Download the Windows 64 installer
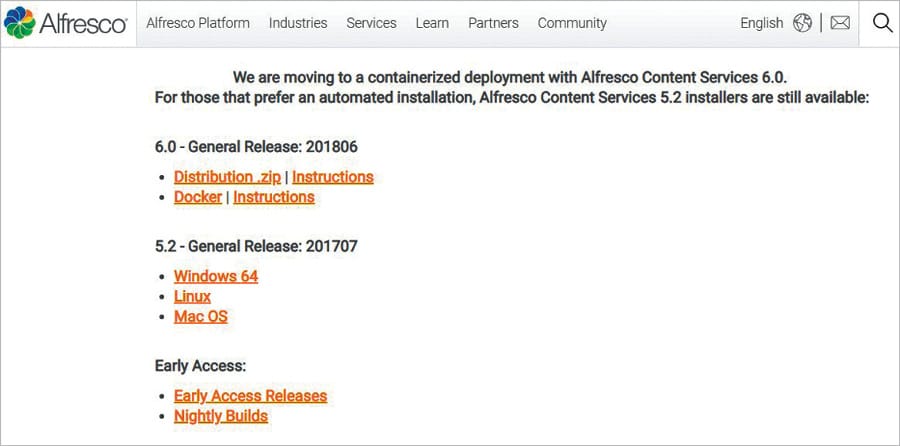900x446 pixels. coord(215,276)
